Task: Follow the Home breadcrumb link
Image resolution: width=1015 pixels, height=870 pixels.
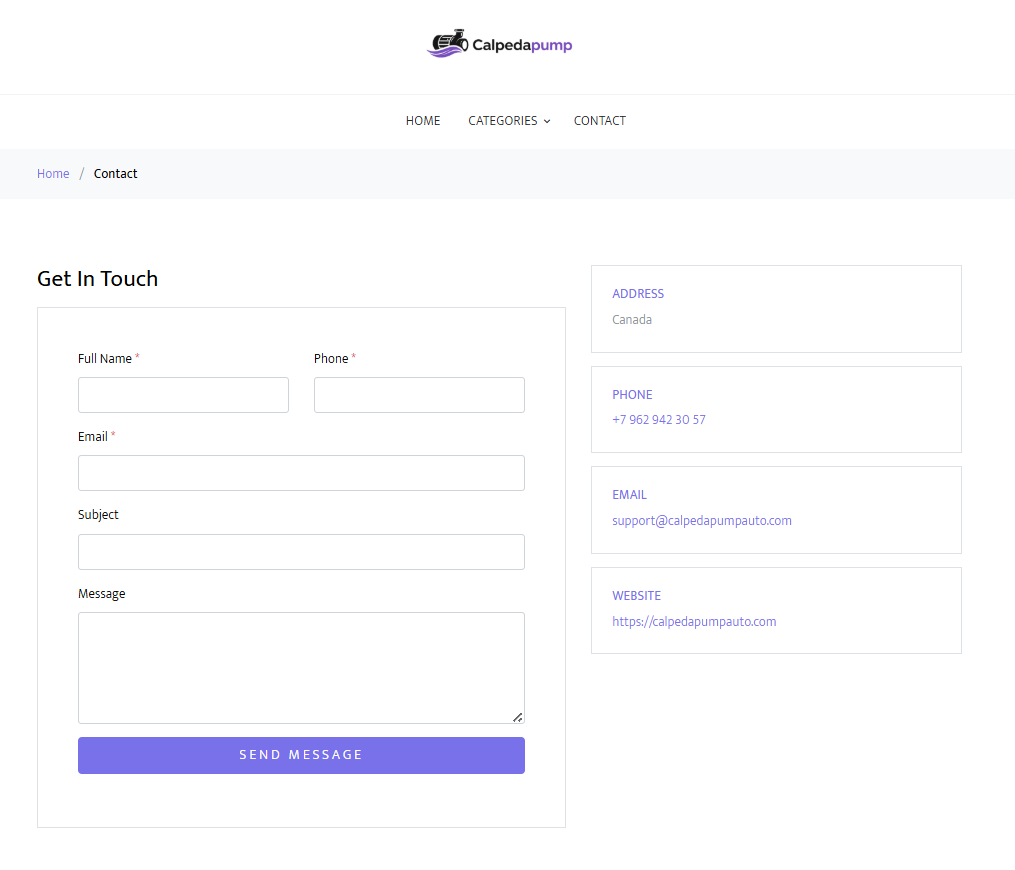Action: [x=53, y=173]
